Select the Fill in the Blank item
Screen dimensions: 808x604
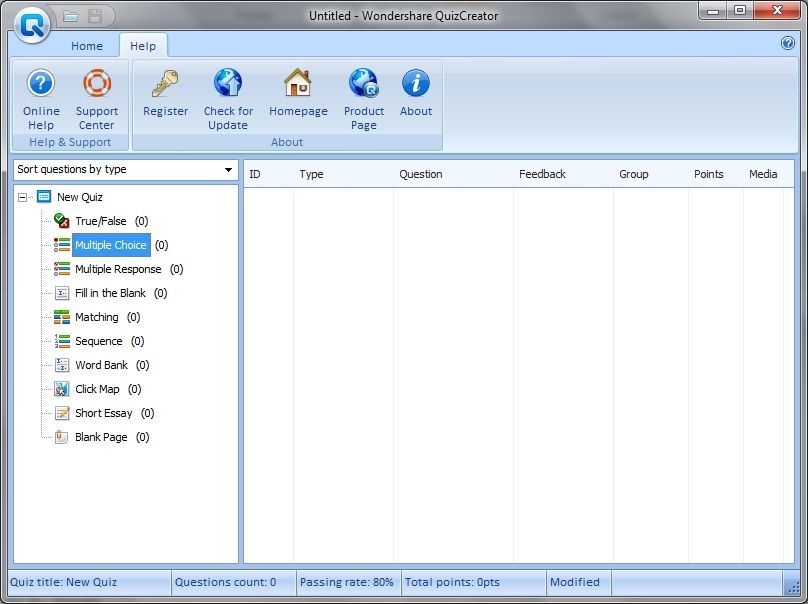[112, 293]
